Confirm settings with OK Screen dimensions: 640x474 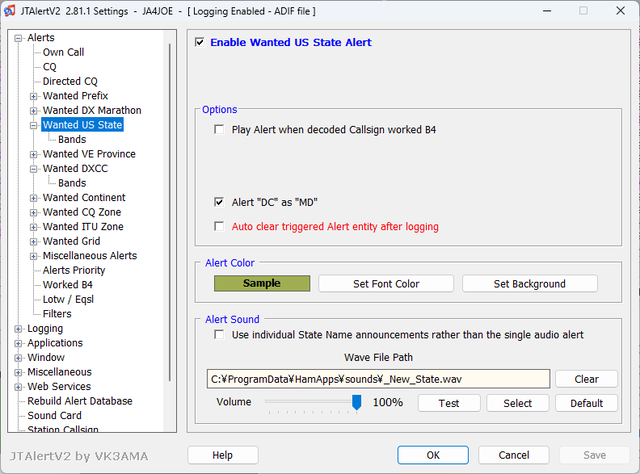click(x=433, y=455)
